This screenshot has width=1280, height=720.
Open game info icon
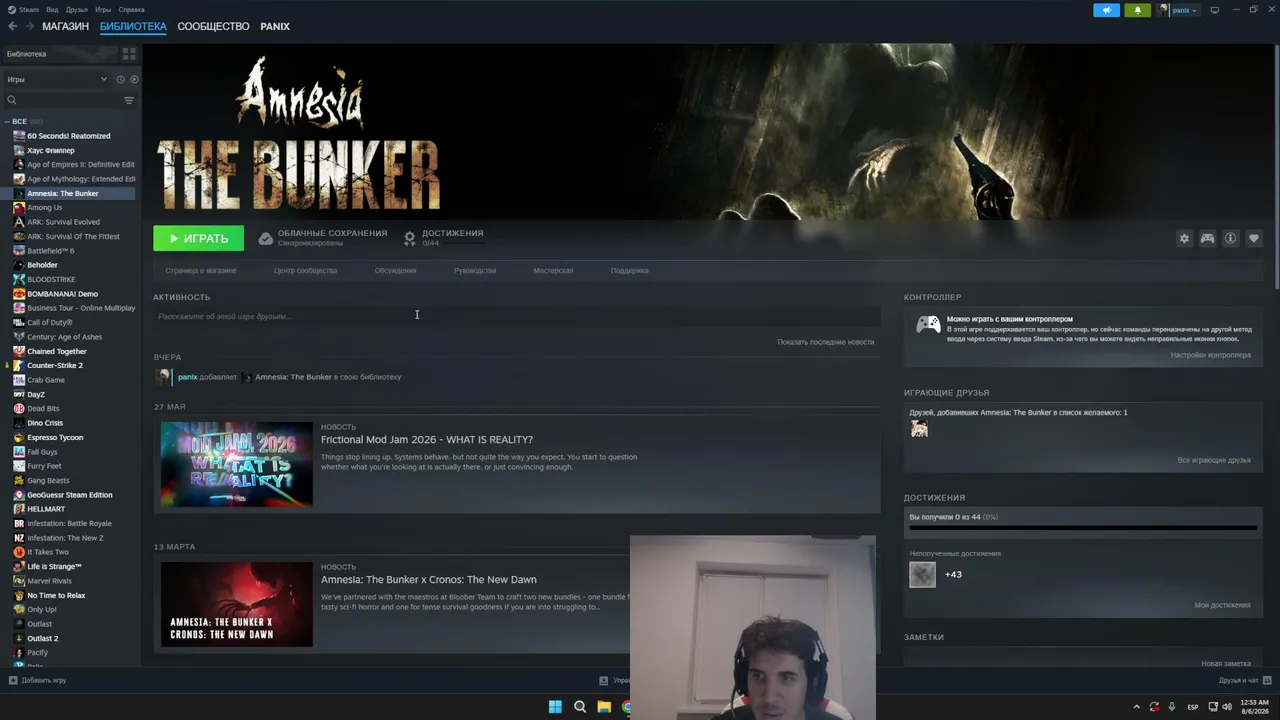coord(1230,238)
